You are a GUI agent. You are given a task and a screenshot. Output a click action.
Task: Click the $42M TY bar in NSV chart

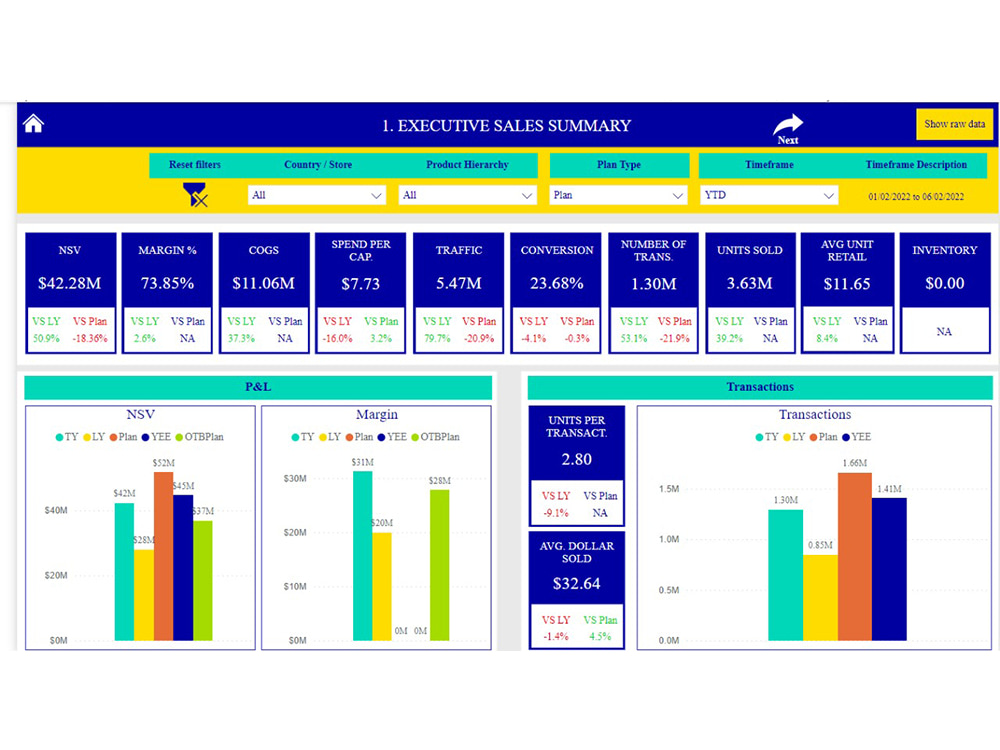point(124,571)
